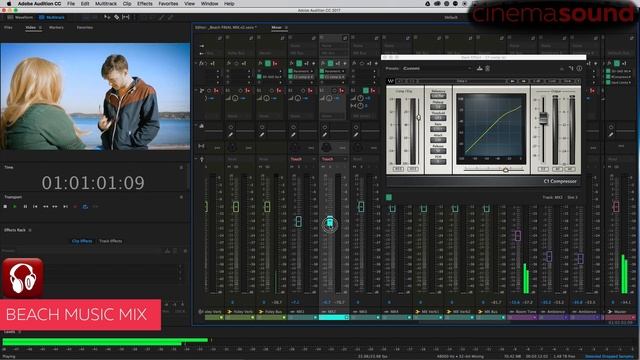Click the Rewind transport button

45,207
